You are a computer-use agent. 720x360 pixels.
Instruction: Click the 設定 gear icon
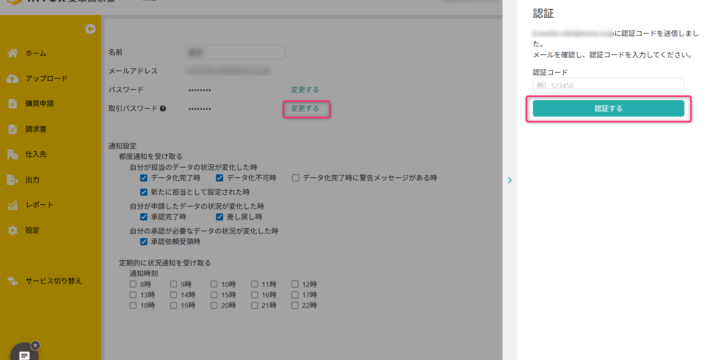[13, 230]
